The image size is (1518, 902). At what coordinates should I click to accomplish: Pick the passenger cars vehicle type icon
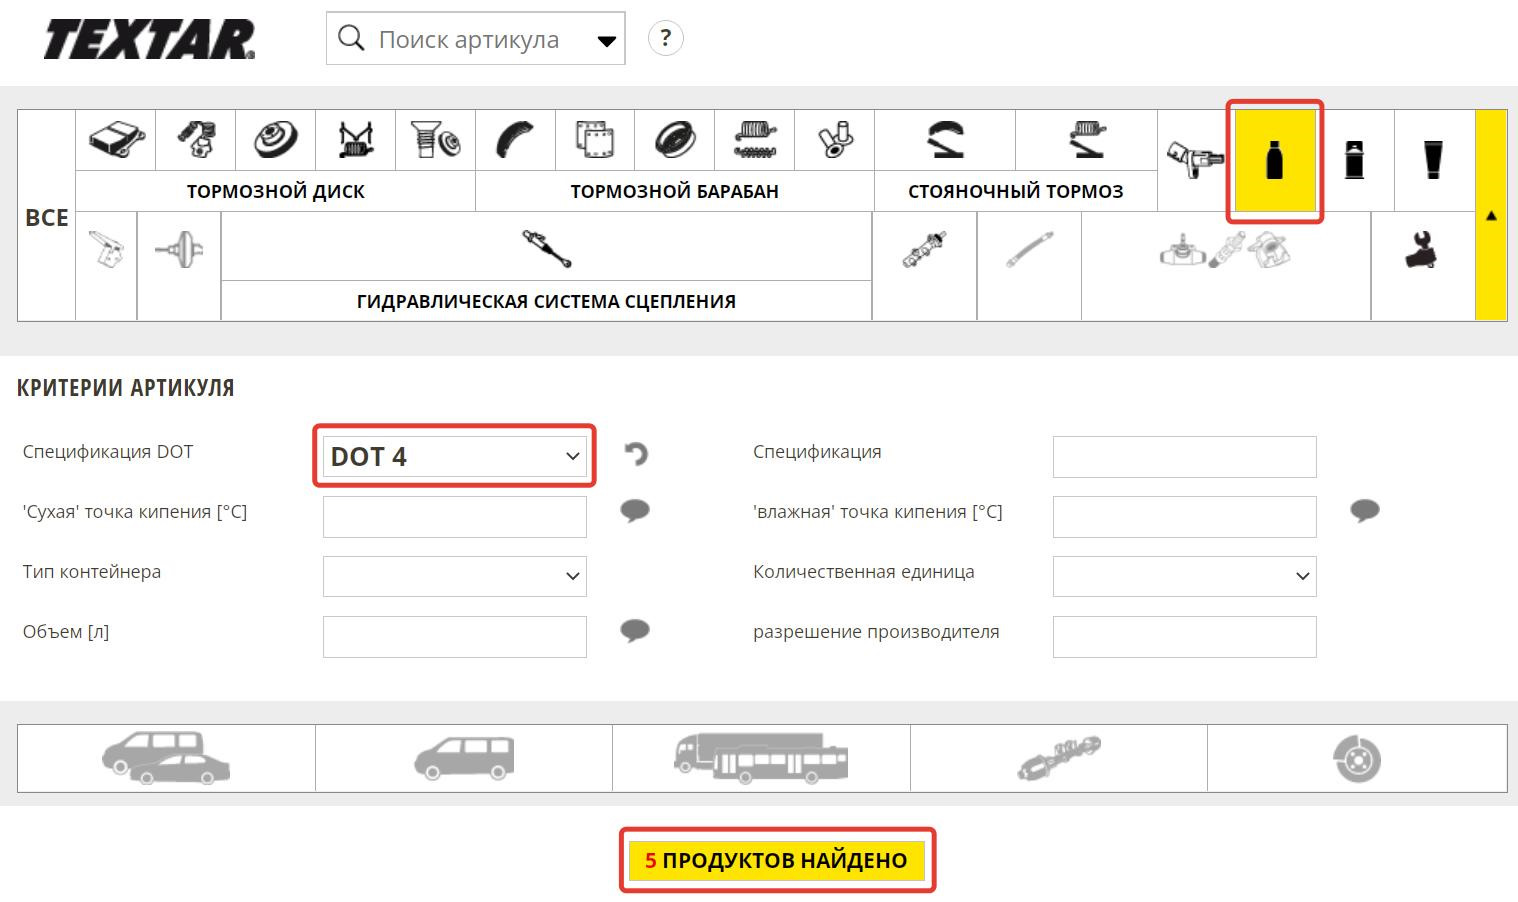[166, 758]
